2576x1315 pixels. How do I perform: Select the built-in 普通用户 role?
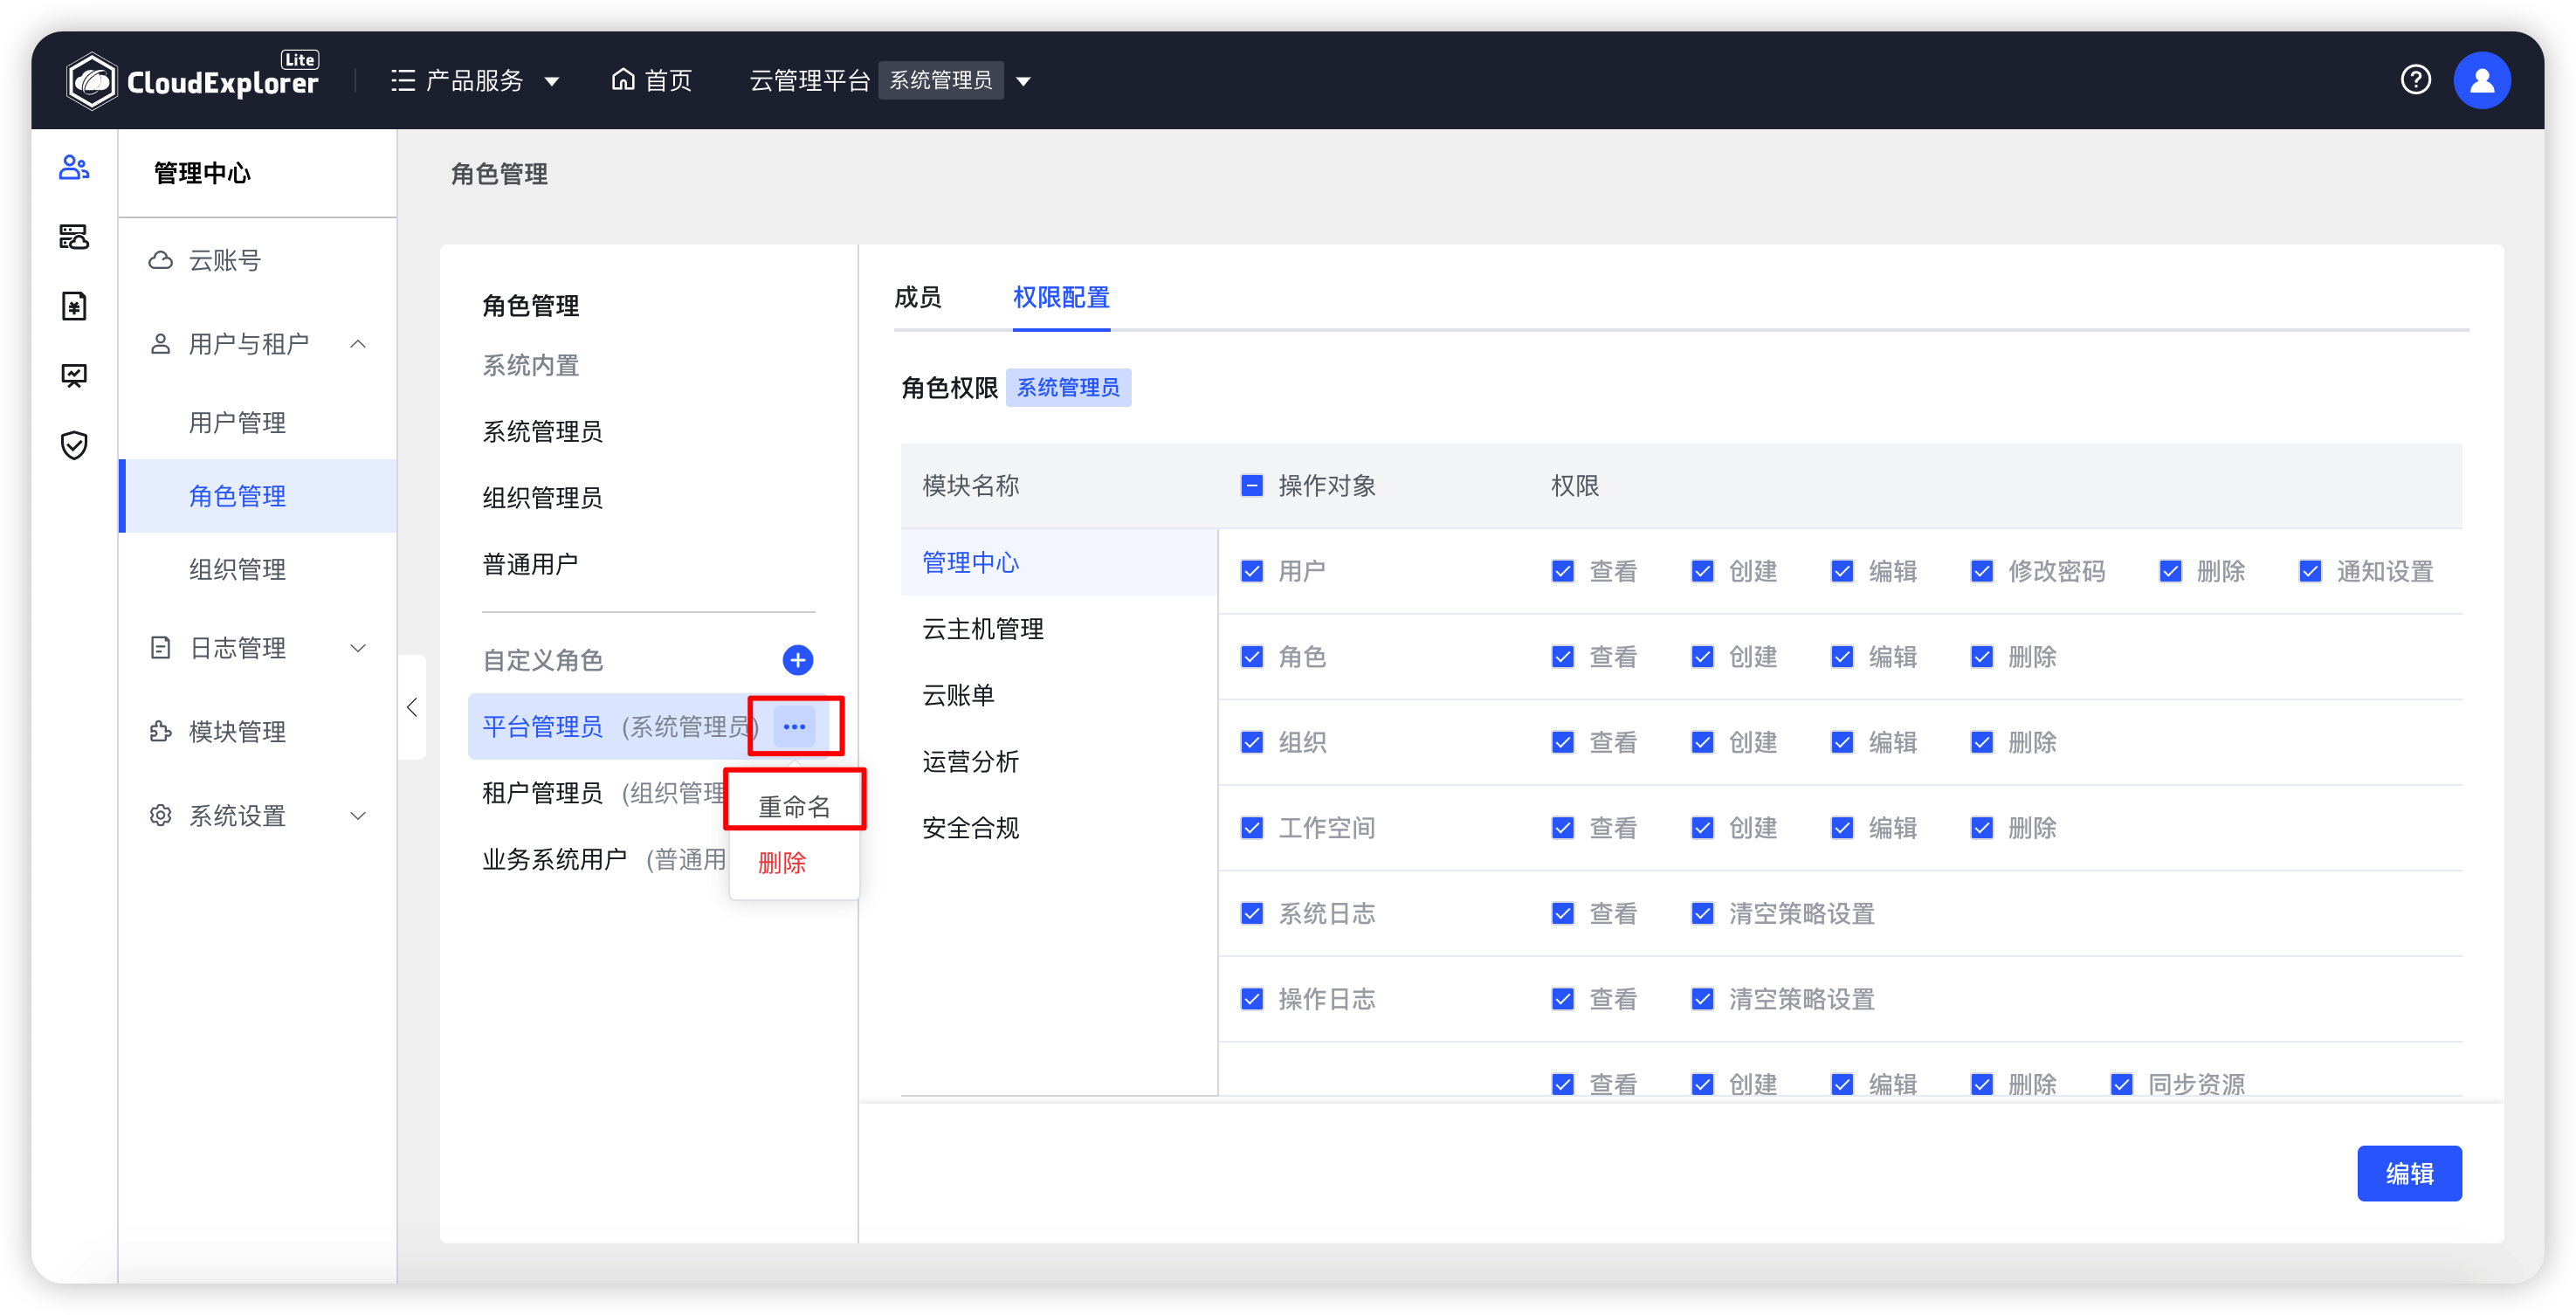pyautogui.click(x=531, y=564)
